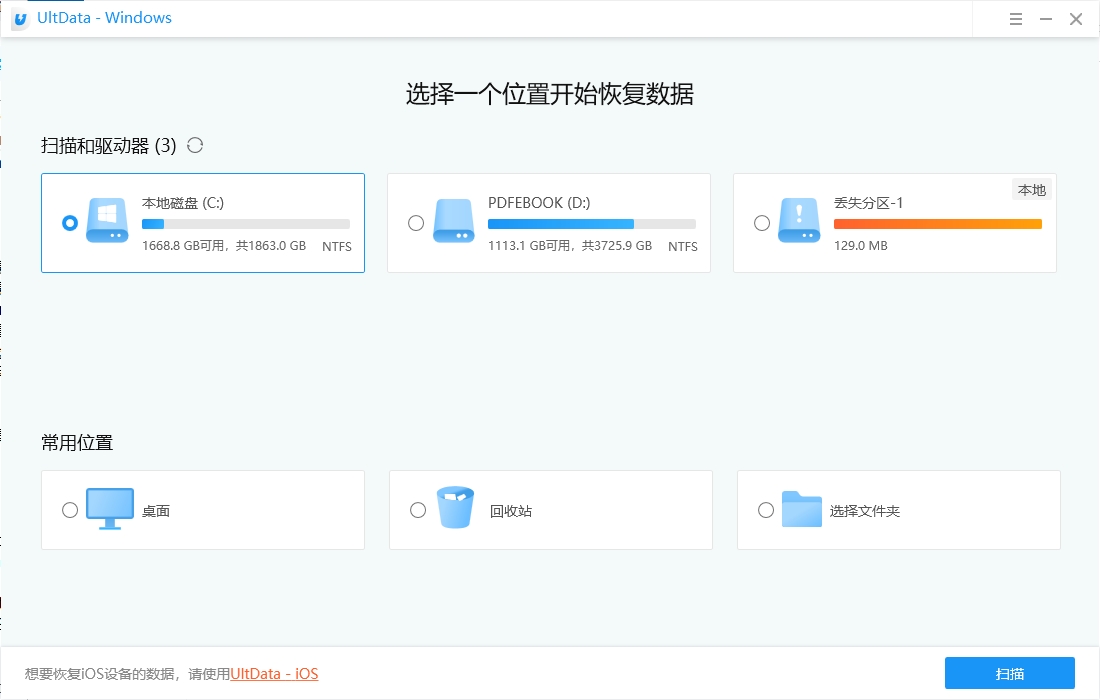Click the UltData logo icon in title bar
This screenshot has height=700, width=1100.
(x=20, y=19)
